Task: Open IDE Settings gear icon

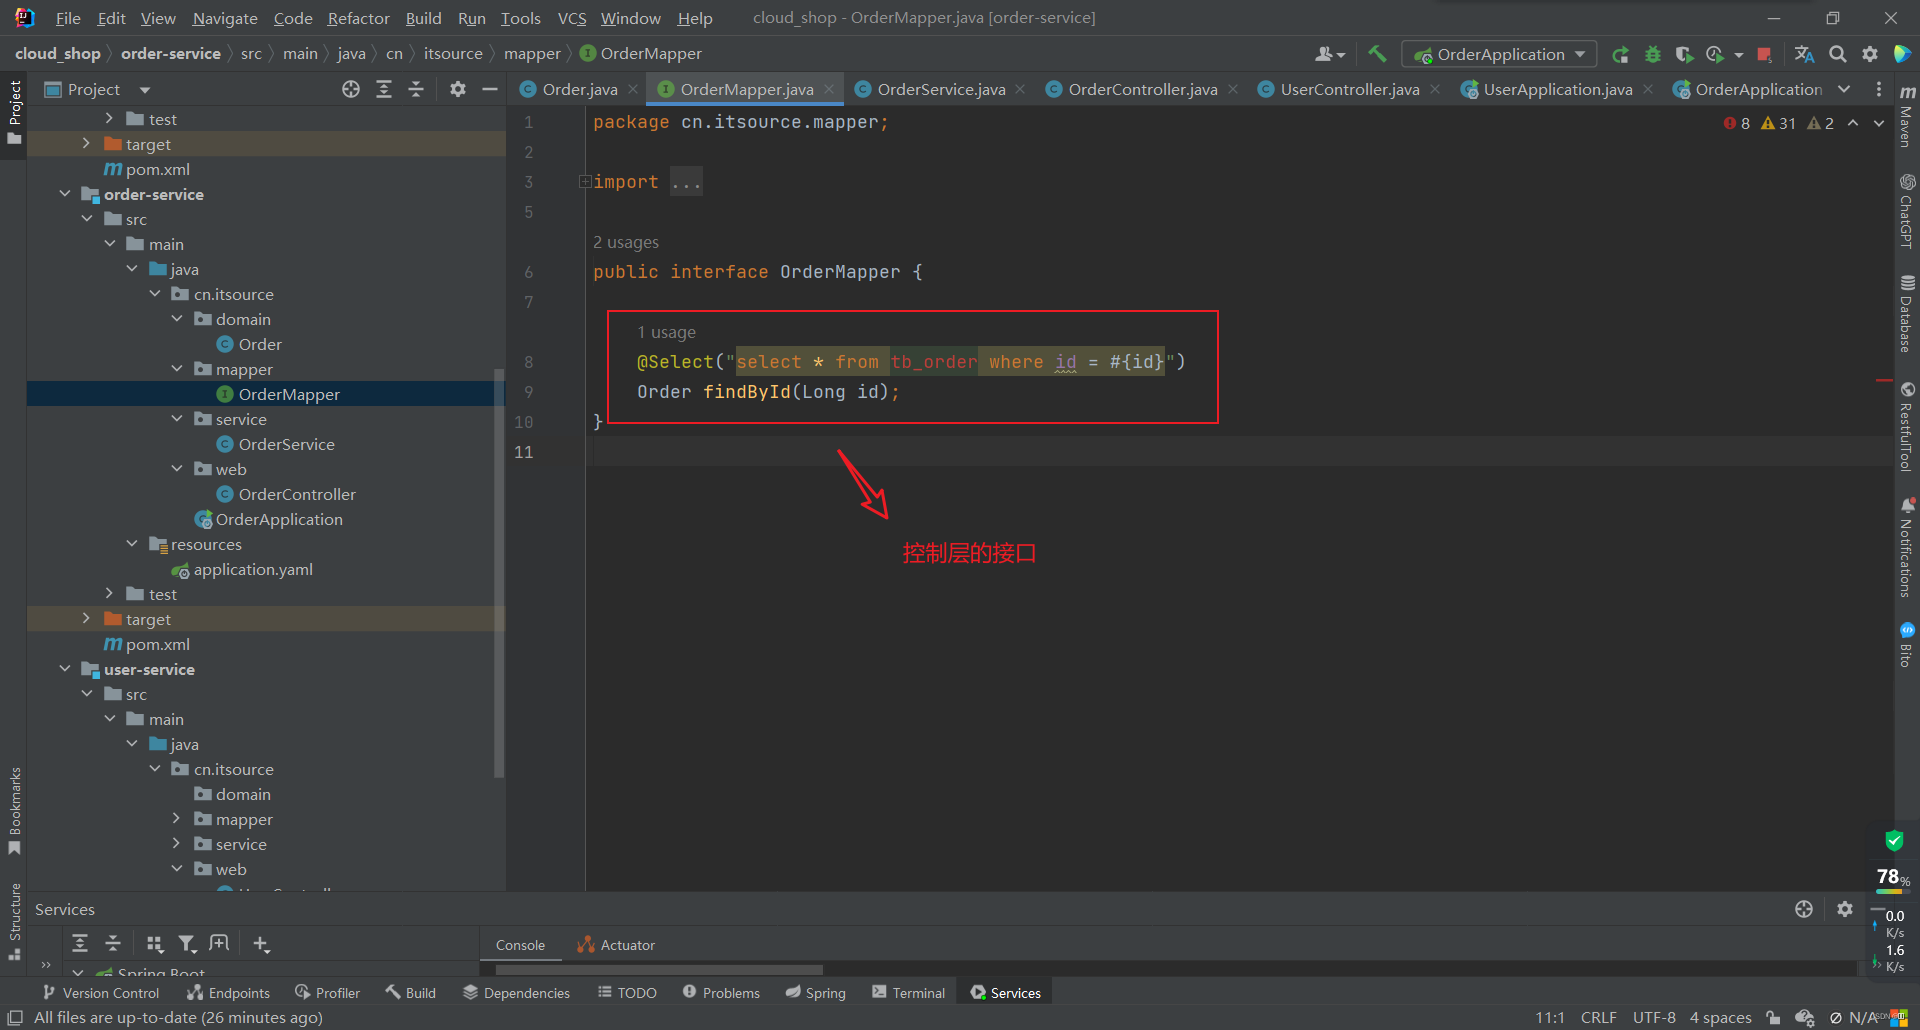Action: [1869, 54]
